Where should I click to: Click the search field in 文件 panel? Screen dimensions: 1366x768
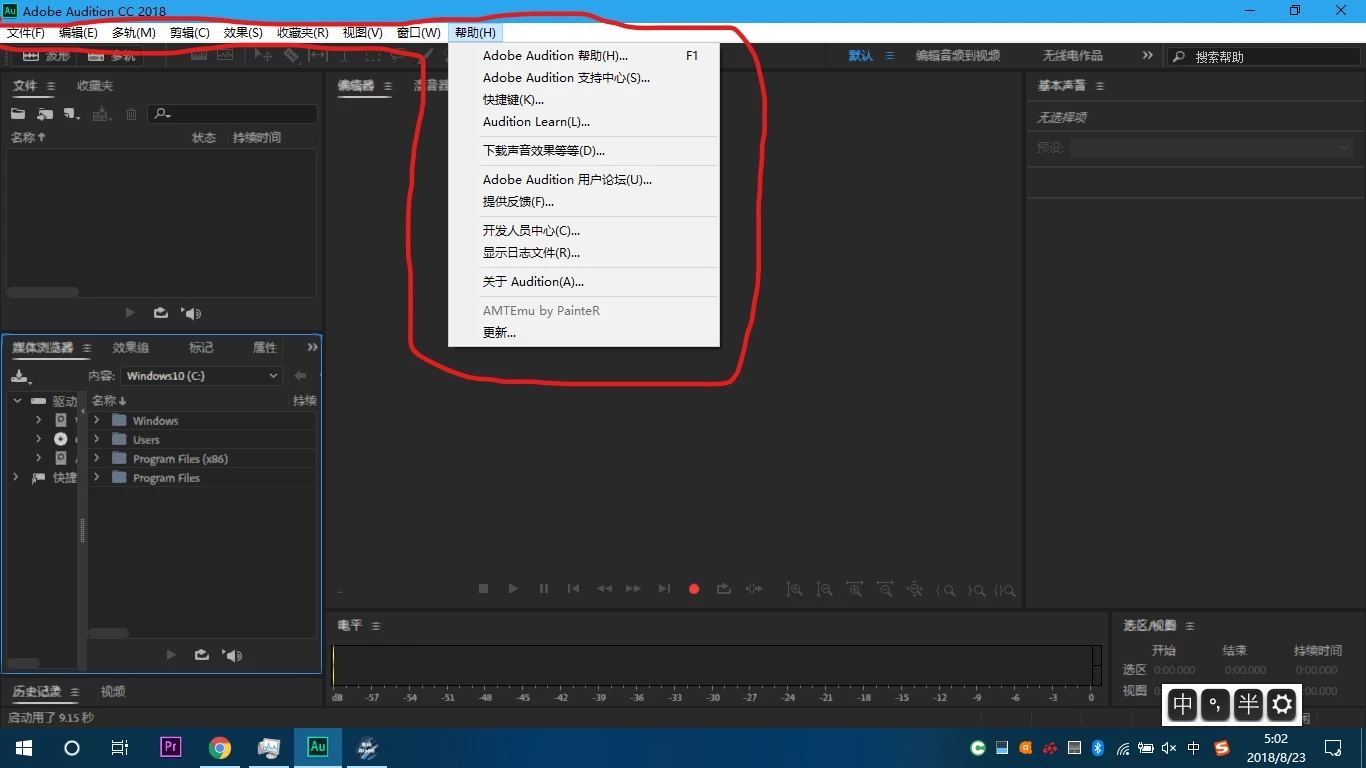point(233,114)
